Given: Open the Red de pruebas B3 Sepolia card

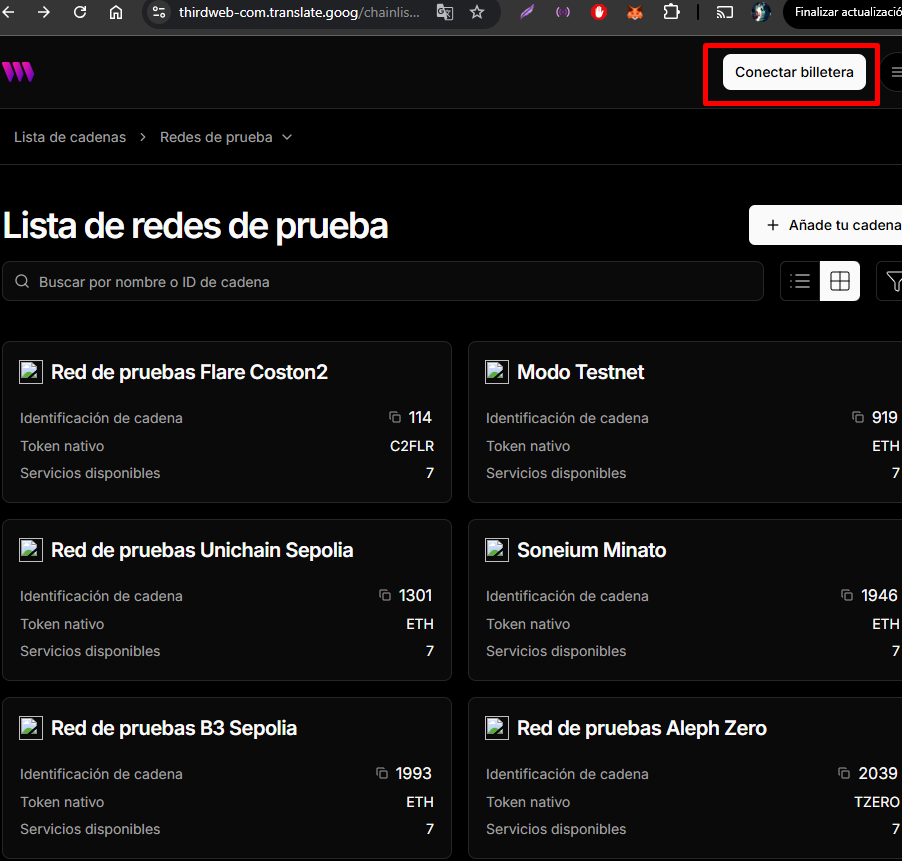Looking at the screenshot, I should point(227,778).
